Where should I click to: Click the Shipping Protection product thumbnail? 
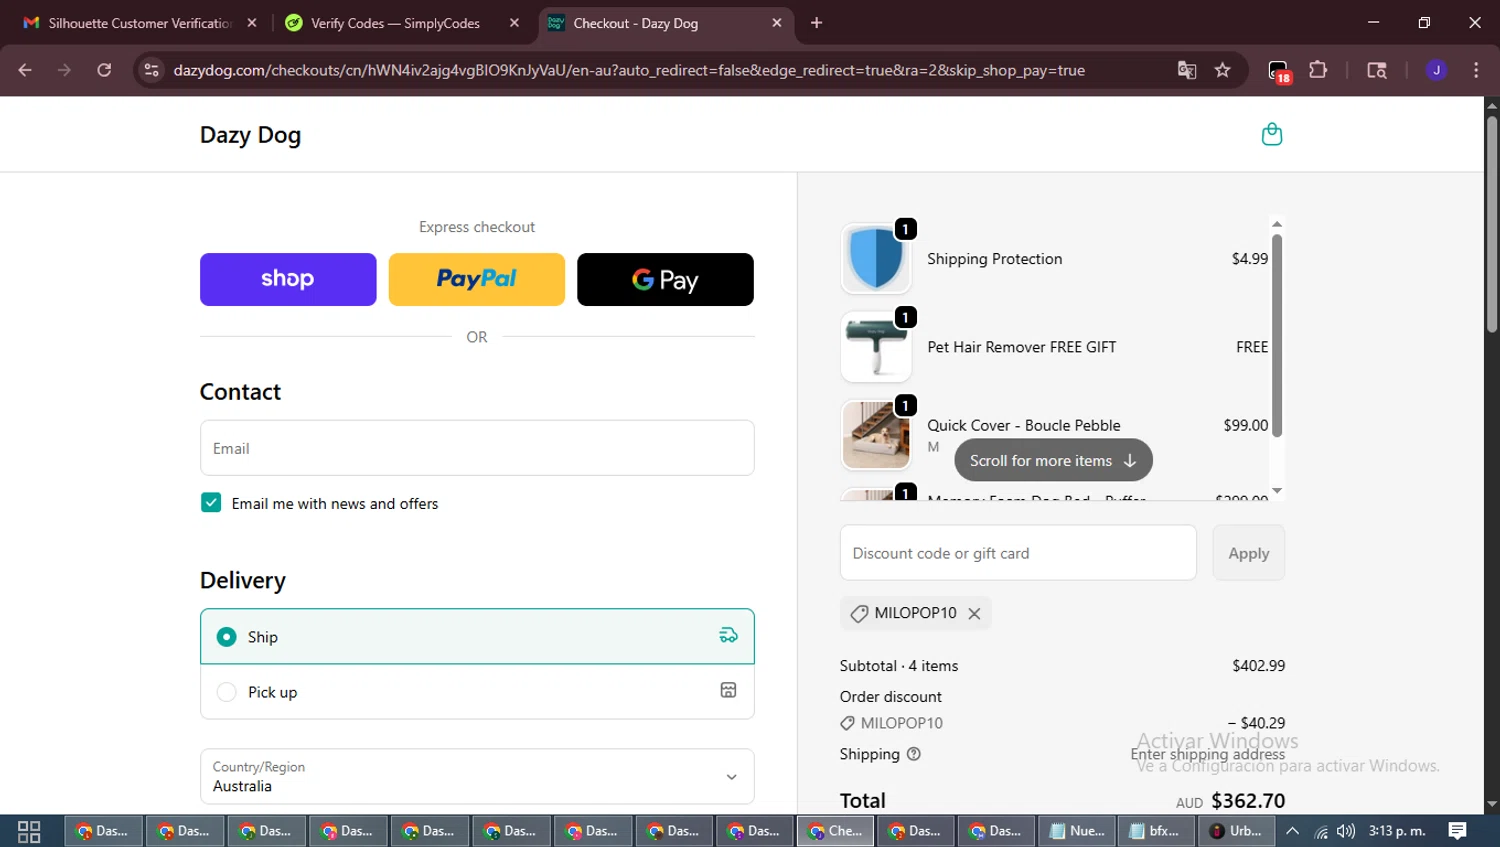(x=876, y=259)
